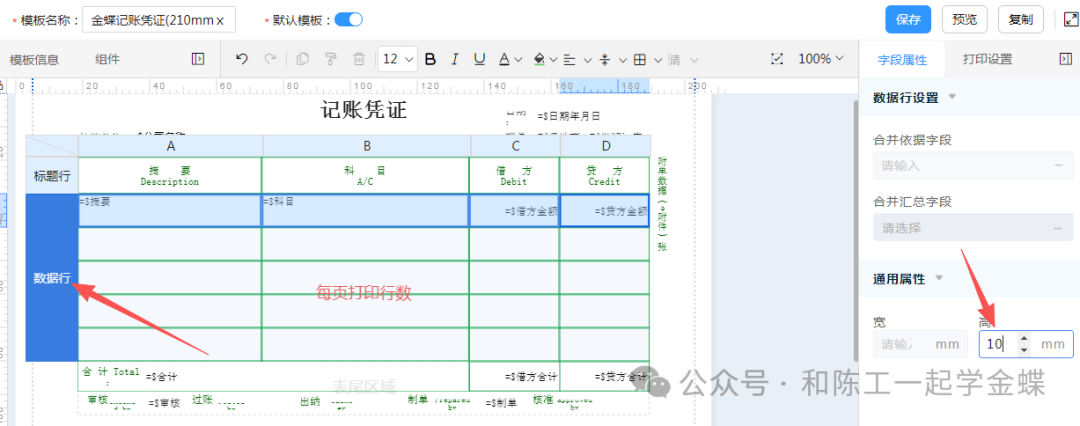Open the fill color bucket picker
Viewport: 1080px width, 426px height.
coord(540,59)
